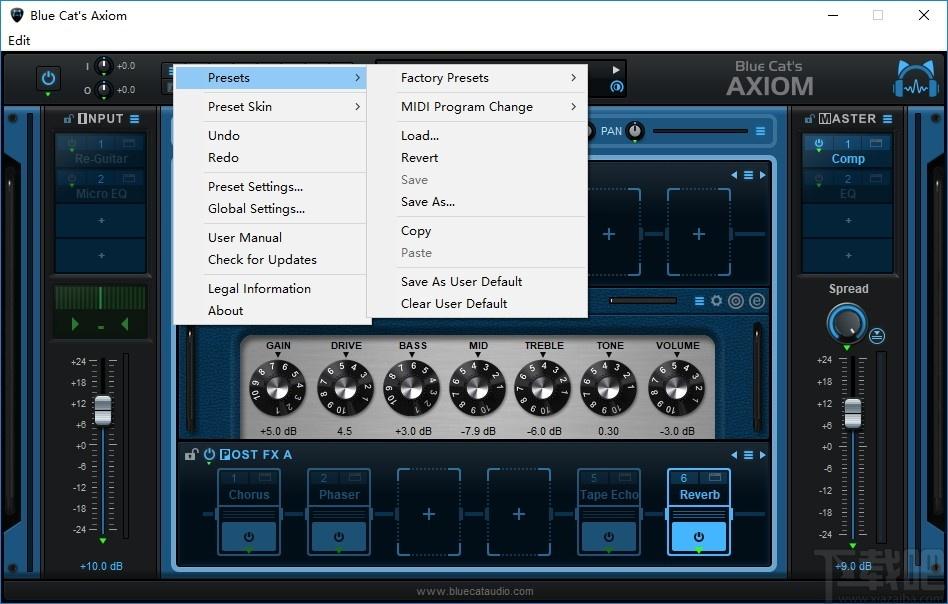Open the www.bluecataudio.com link
The image size is (948, 604).
[475, 591]
